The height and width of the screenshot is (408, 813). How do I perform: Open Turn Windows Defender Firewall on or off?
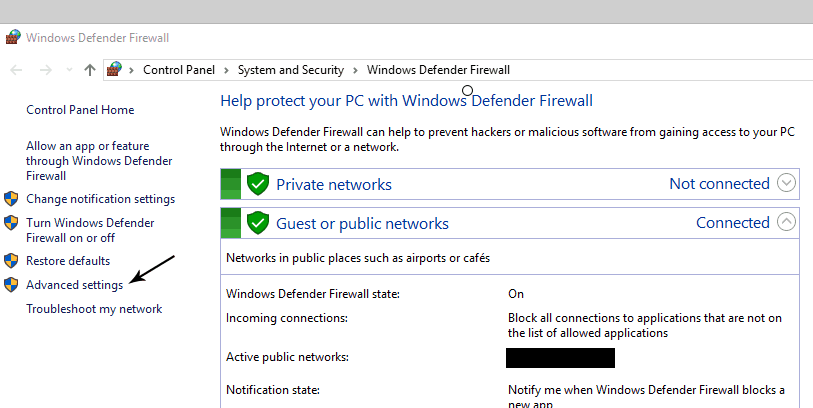(x=90, y=230)
